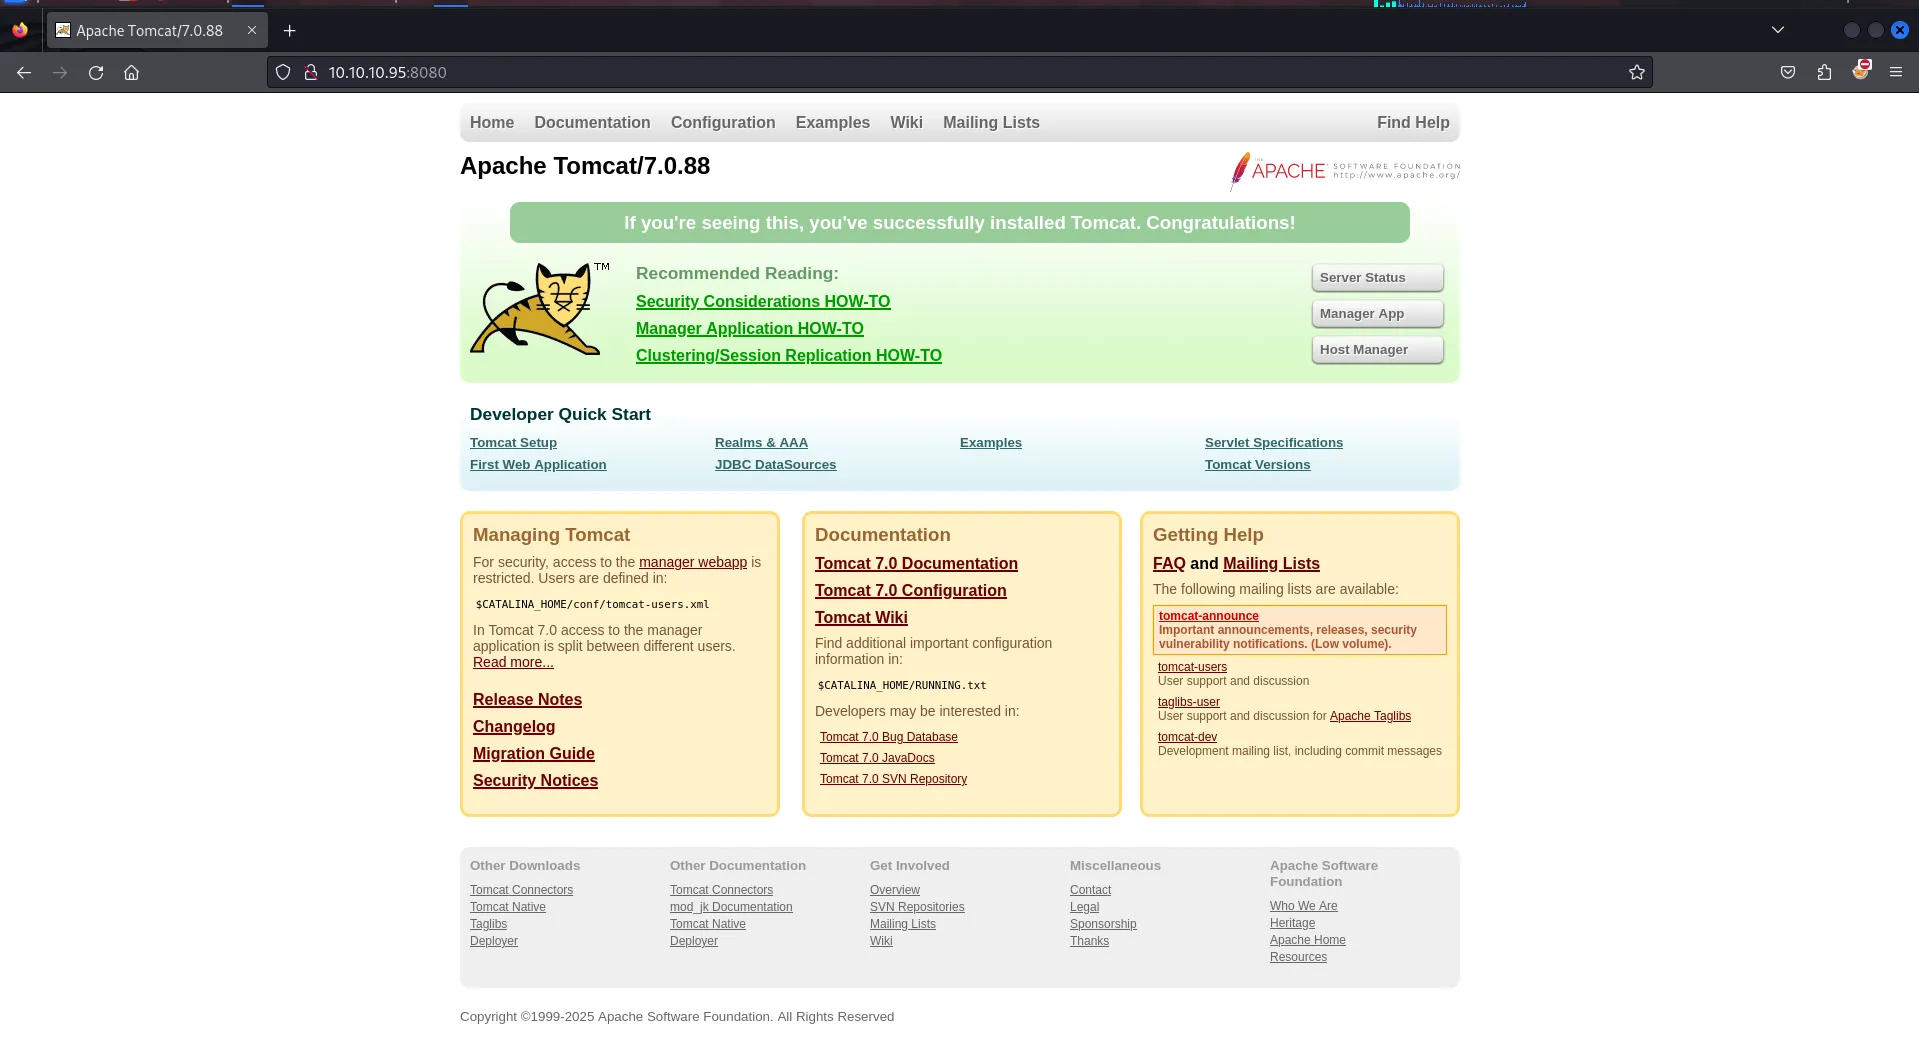Close the Apache Tomcat/7.0.88 tab
Viewport: 1919px width, 1052px height.
(x=252, y=30)
